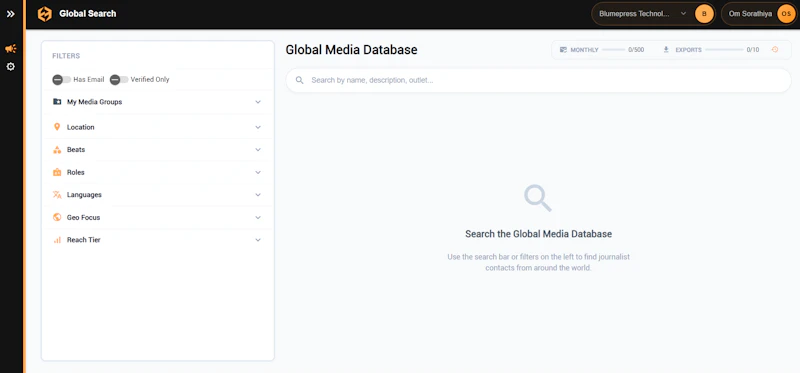
Task: Click the Global Search header title
Action: point(88,14)
